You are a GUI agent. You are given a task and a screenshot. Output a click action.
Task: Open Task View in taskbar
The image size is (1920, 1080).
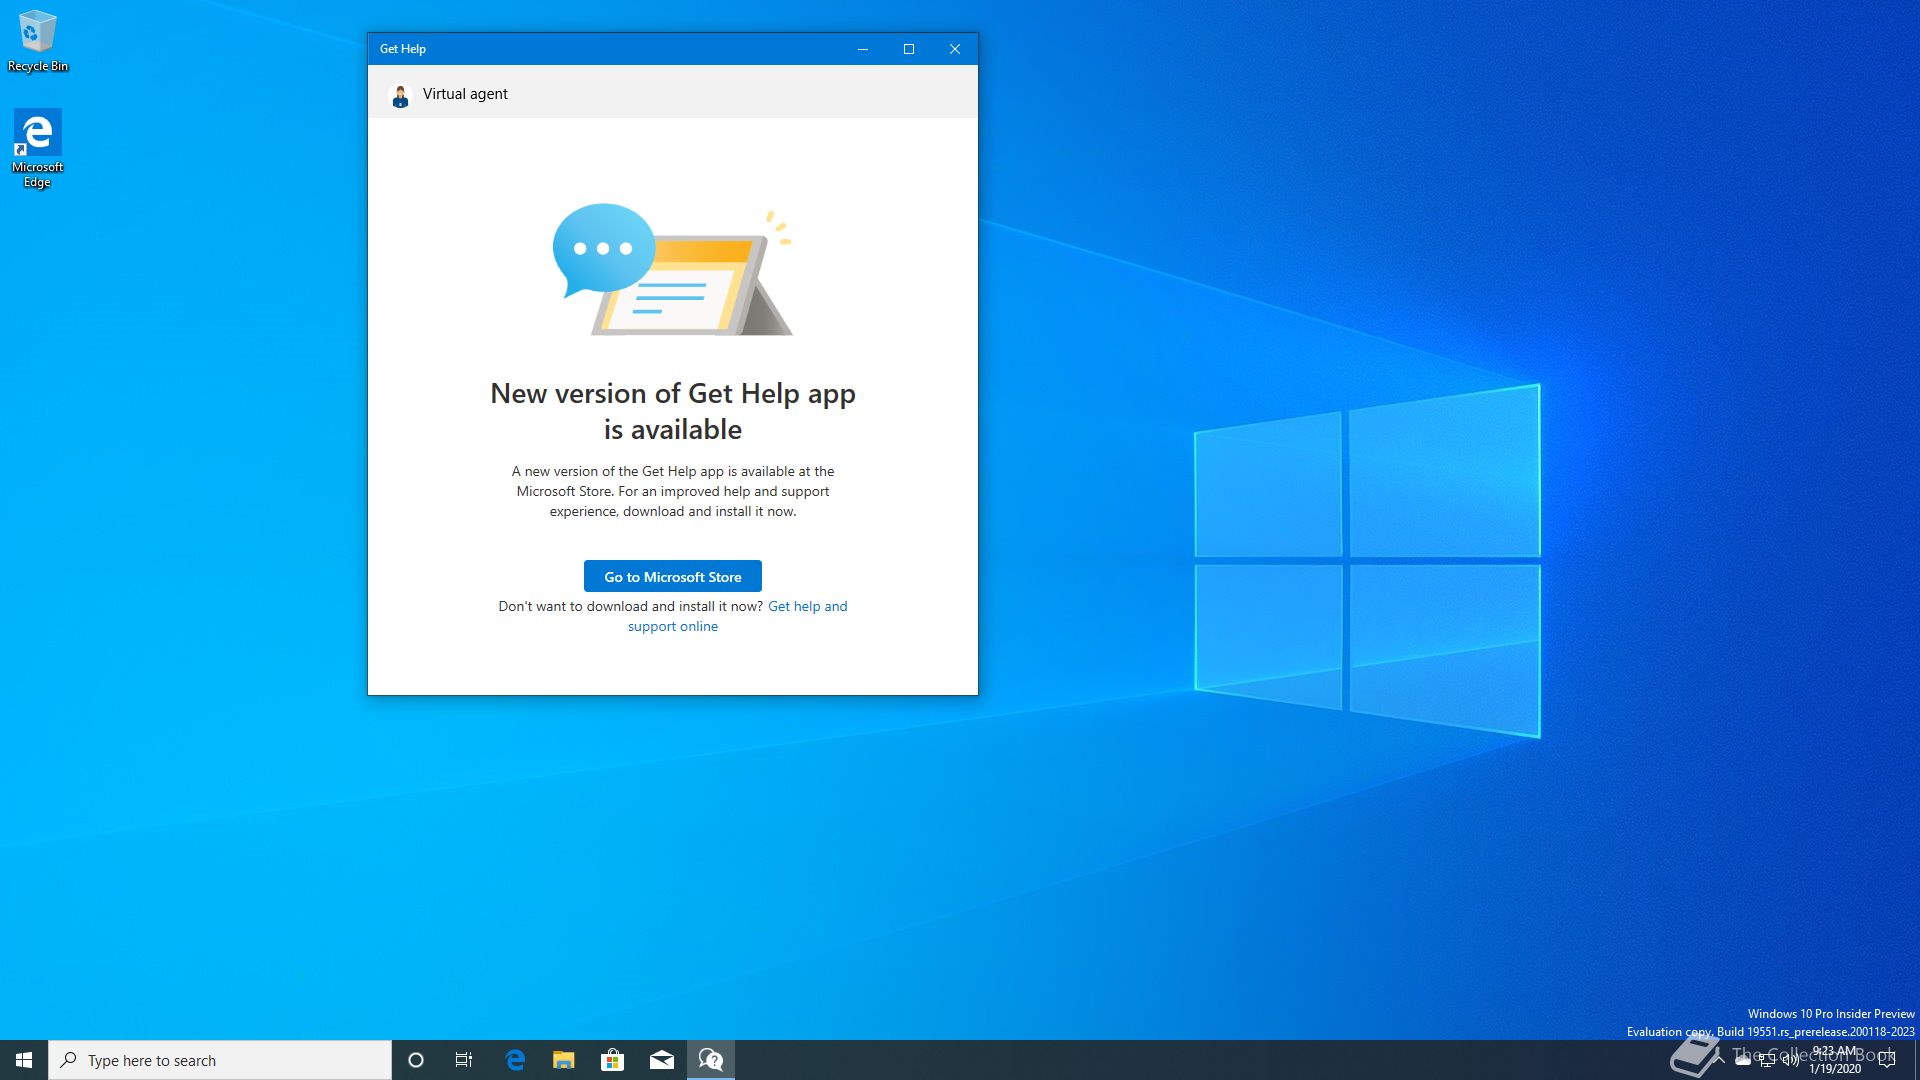click(x=464, y=1060)
